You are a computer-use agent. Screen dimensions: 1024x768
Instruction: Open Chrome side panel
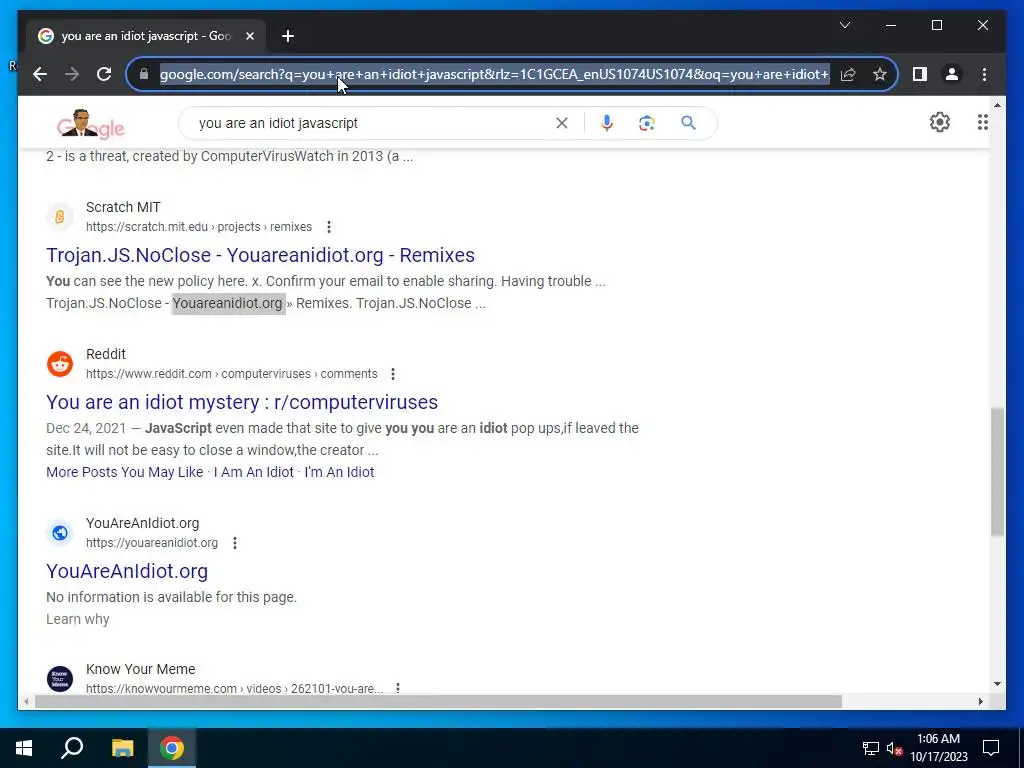pos(920,74)
